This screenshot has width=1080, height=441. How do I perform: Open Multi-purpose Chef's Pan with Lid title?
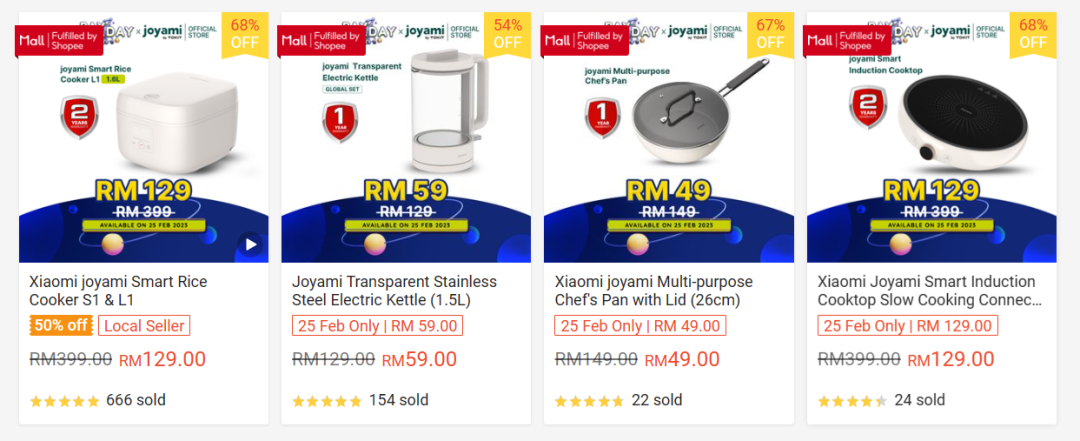[x=654, y=291]
